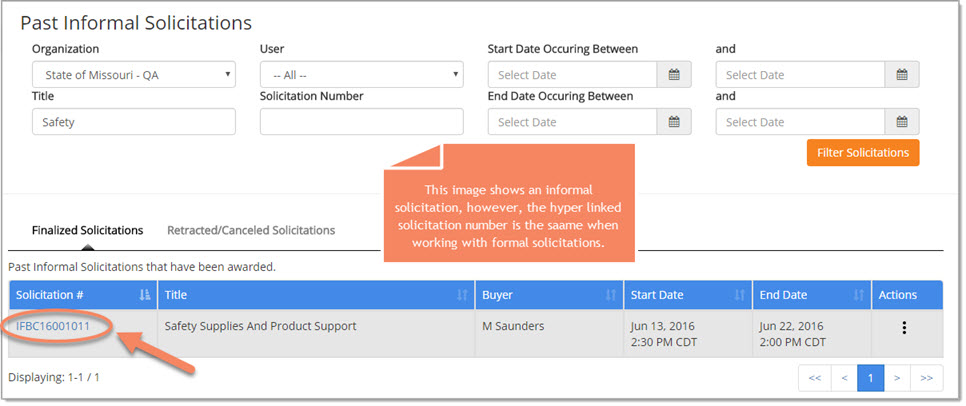
Task: Go to the last page
Action: click(x=926, y=378)
